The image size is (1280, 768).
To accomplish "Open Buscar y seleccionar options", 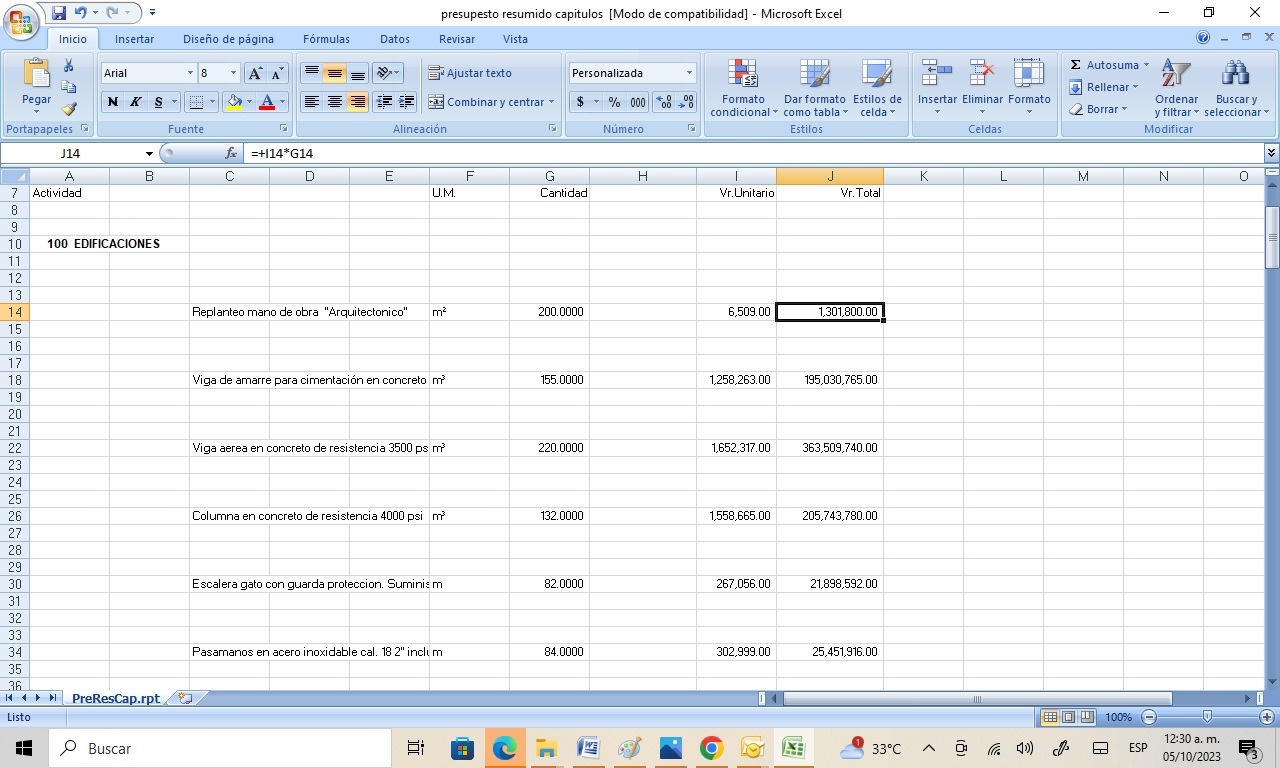I will [1236, 88].
